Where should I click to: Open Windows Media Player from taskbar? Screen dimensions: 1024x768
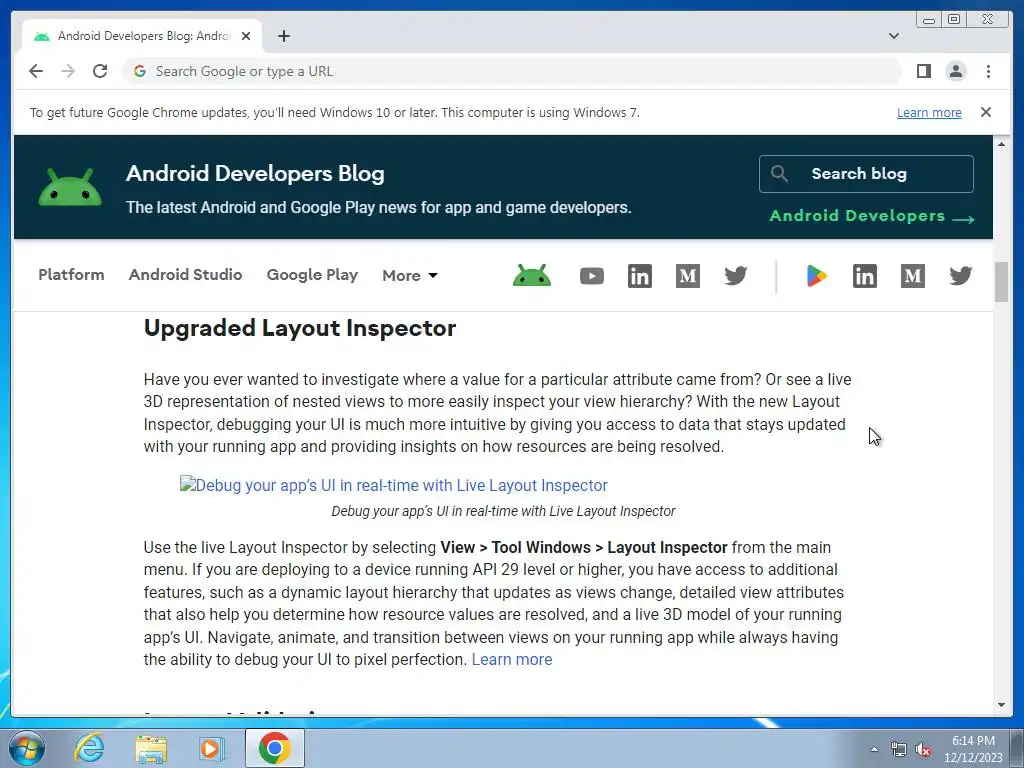(x=212, y=748)
